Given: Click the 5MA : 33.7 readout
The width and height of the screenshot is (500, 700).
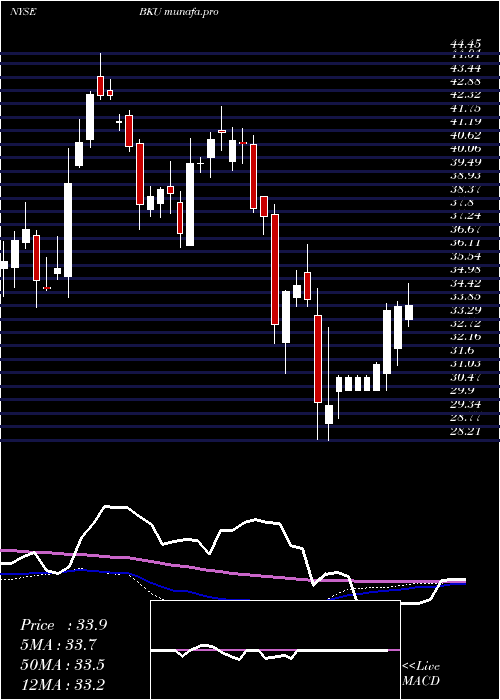Looking at the screenshot, I should click(x=59, y=645).
